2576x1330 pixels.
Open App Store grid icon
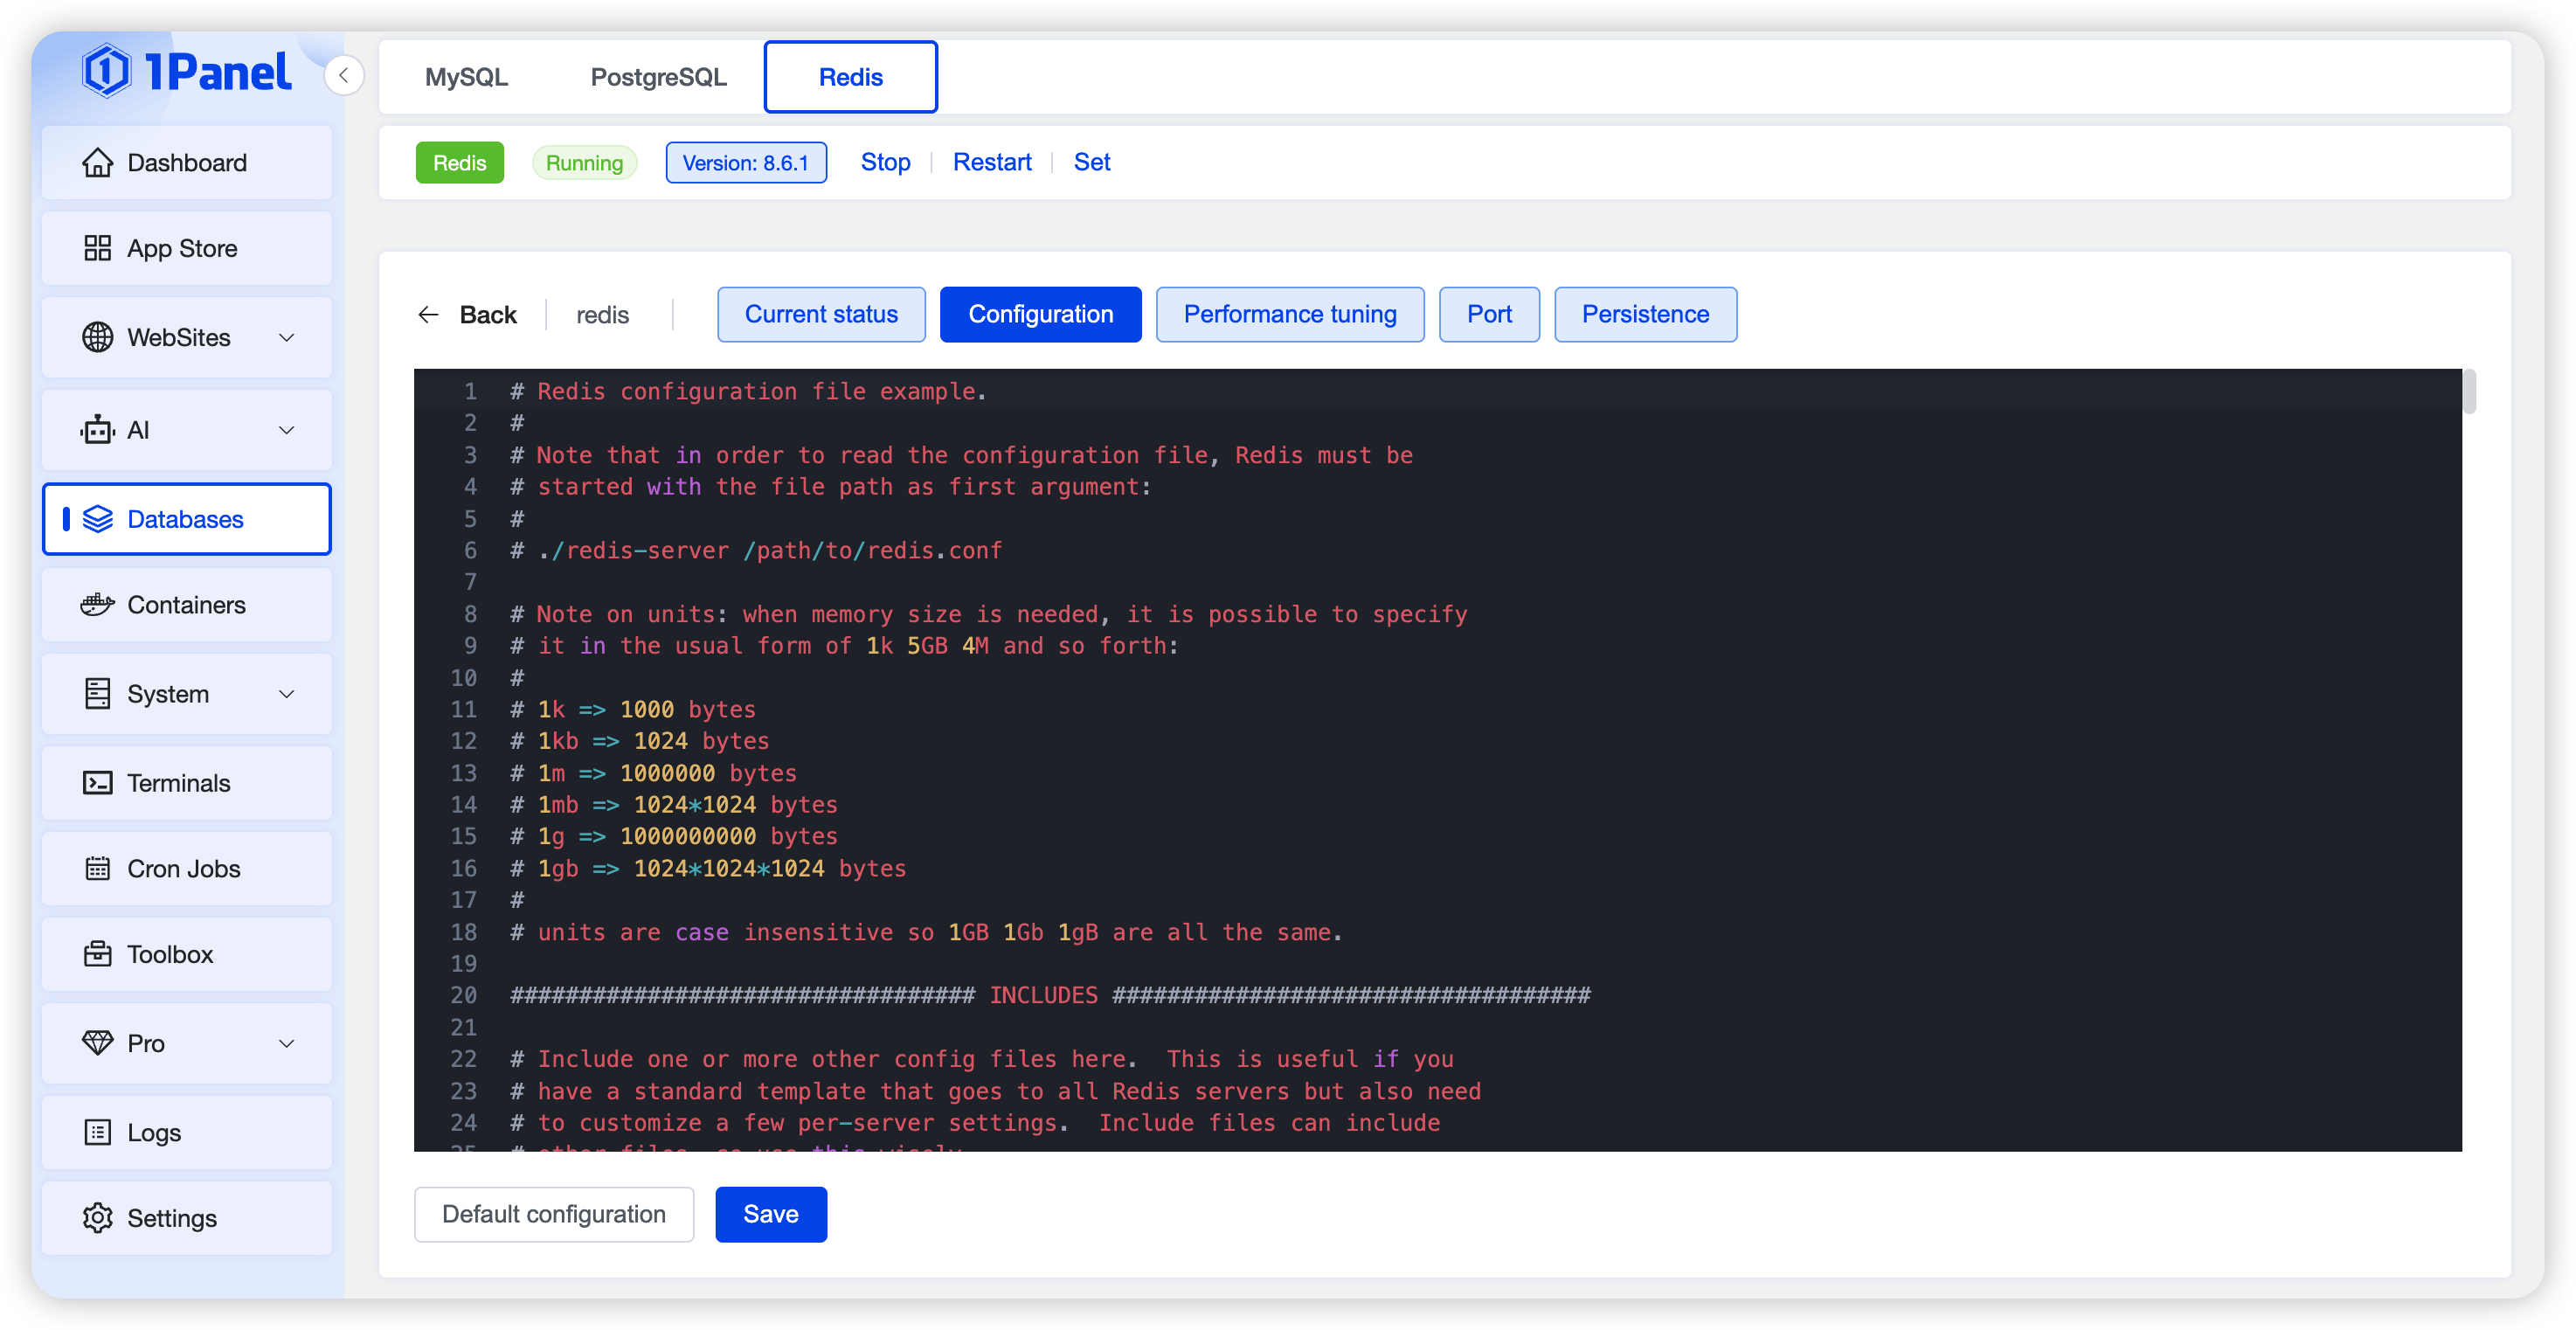click(97, 248)
